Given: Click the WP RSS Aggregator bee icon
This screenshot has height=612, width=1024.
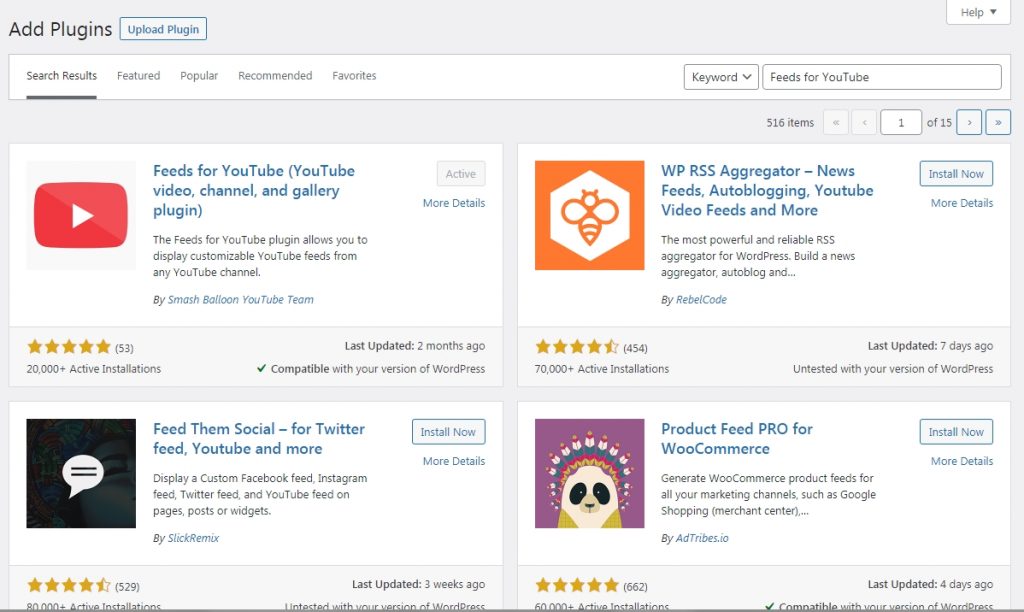Looking at the screenshot, I should click(589, 215).
